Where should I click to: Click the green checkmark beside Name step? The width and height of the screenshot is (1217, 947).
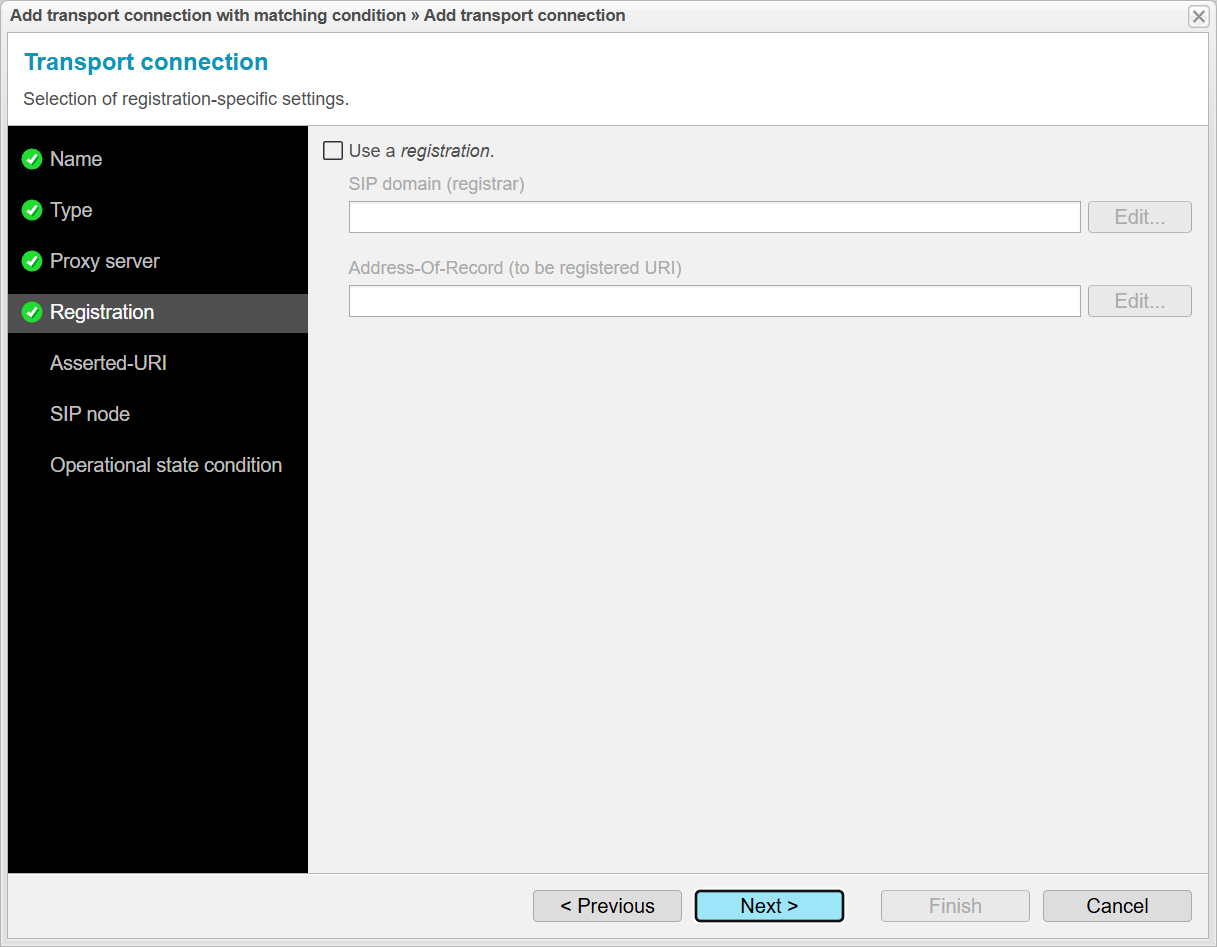(x=31, y=159)
